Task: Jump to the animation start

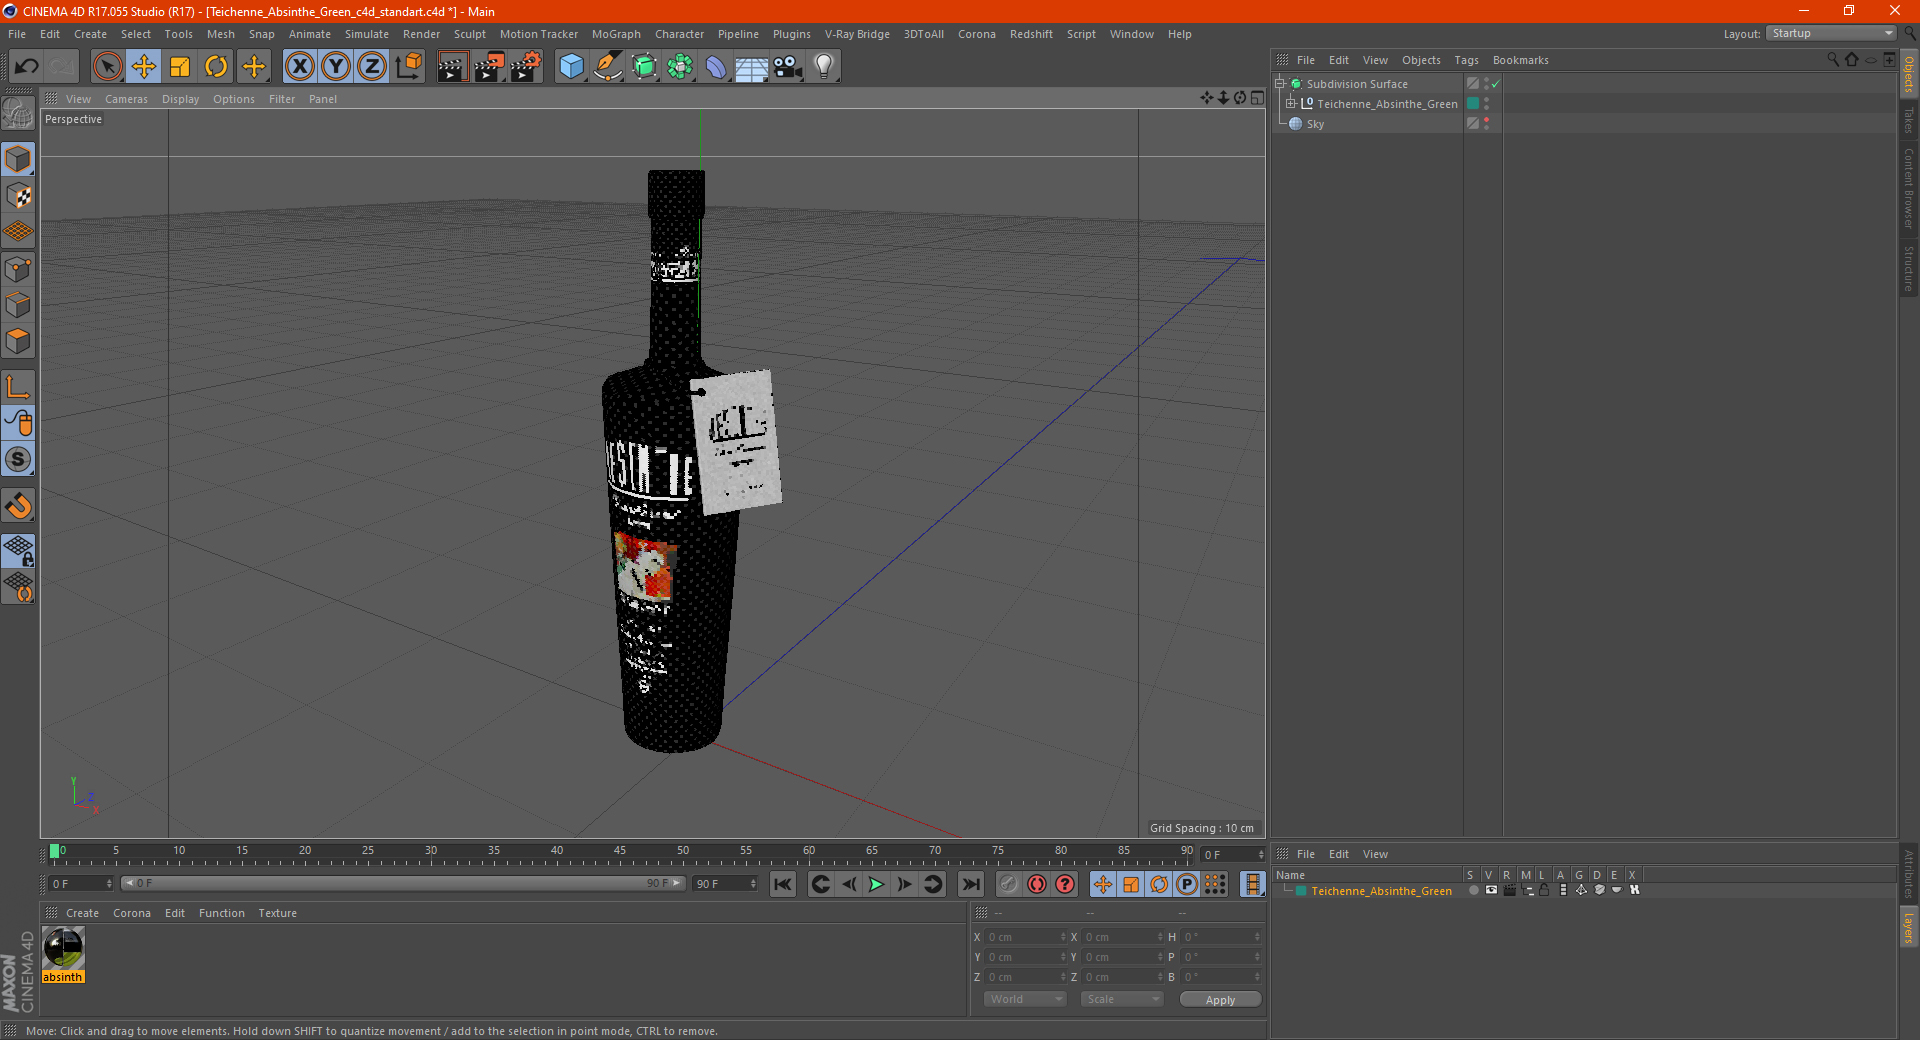Action: (x=782, y=884)
